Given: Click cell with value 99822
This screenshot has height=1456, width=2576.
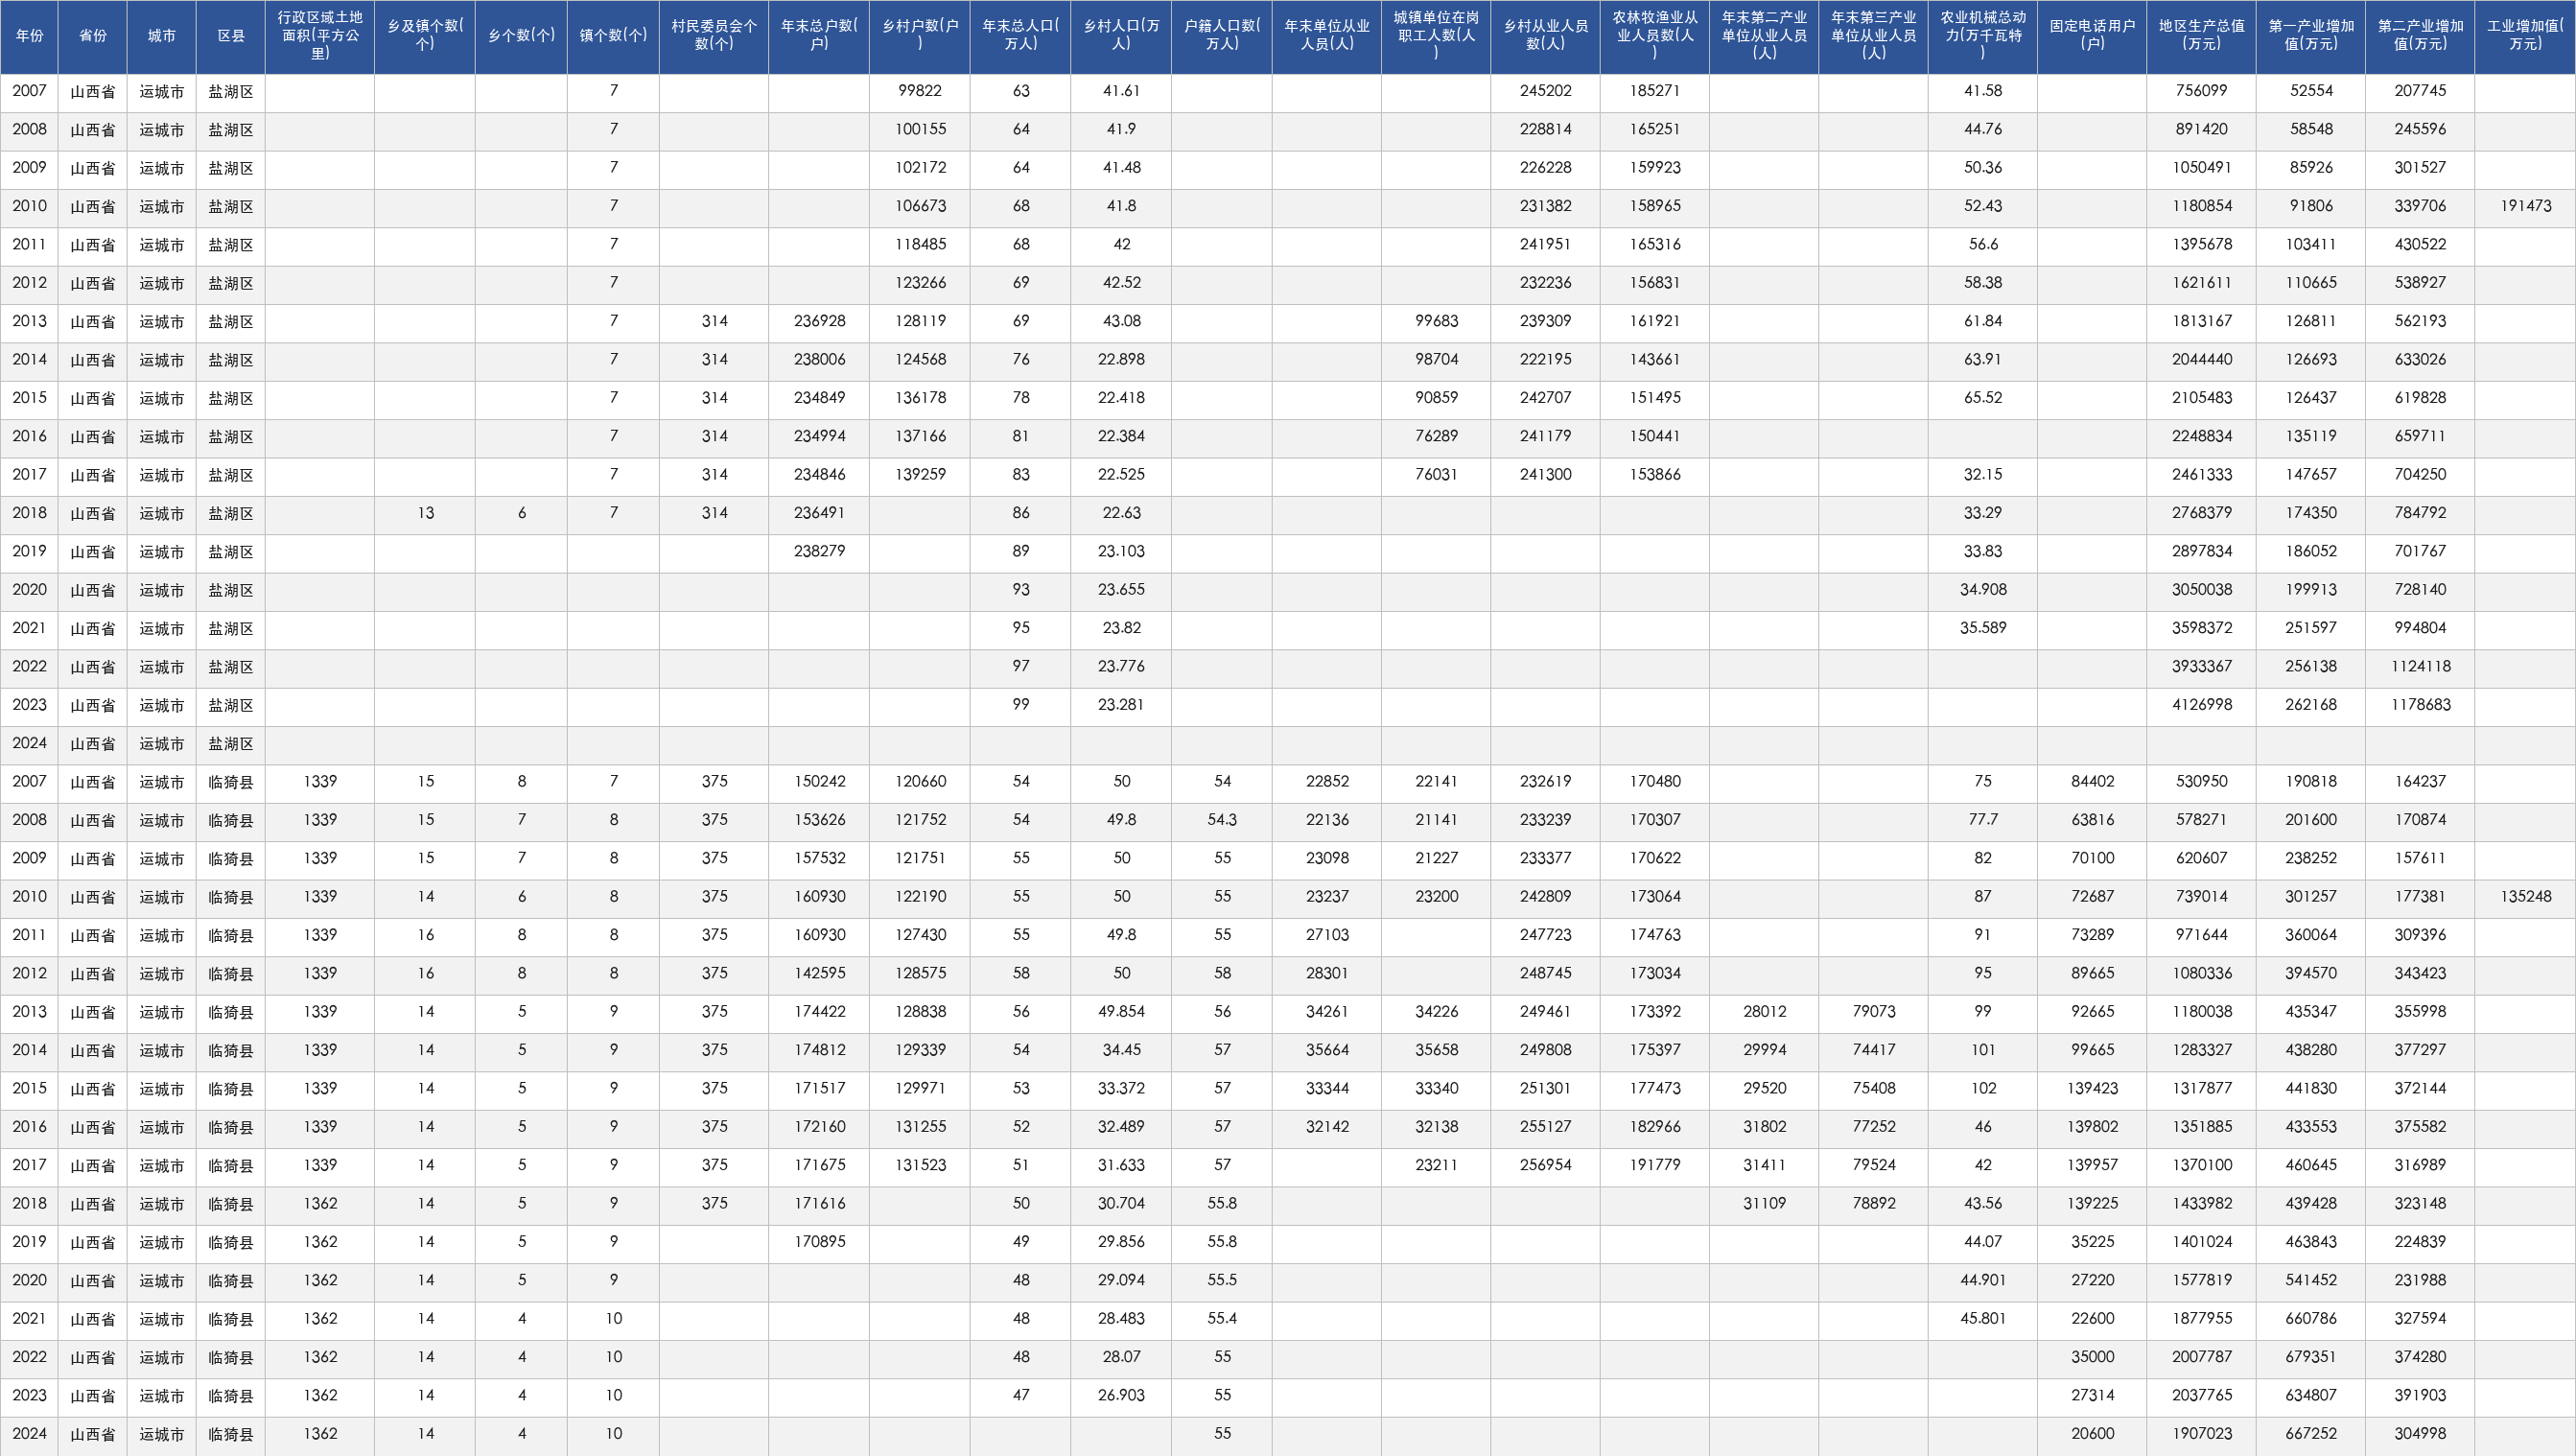Looking at the screenshot, I should point(919,91).
